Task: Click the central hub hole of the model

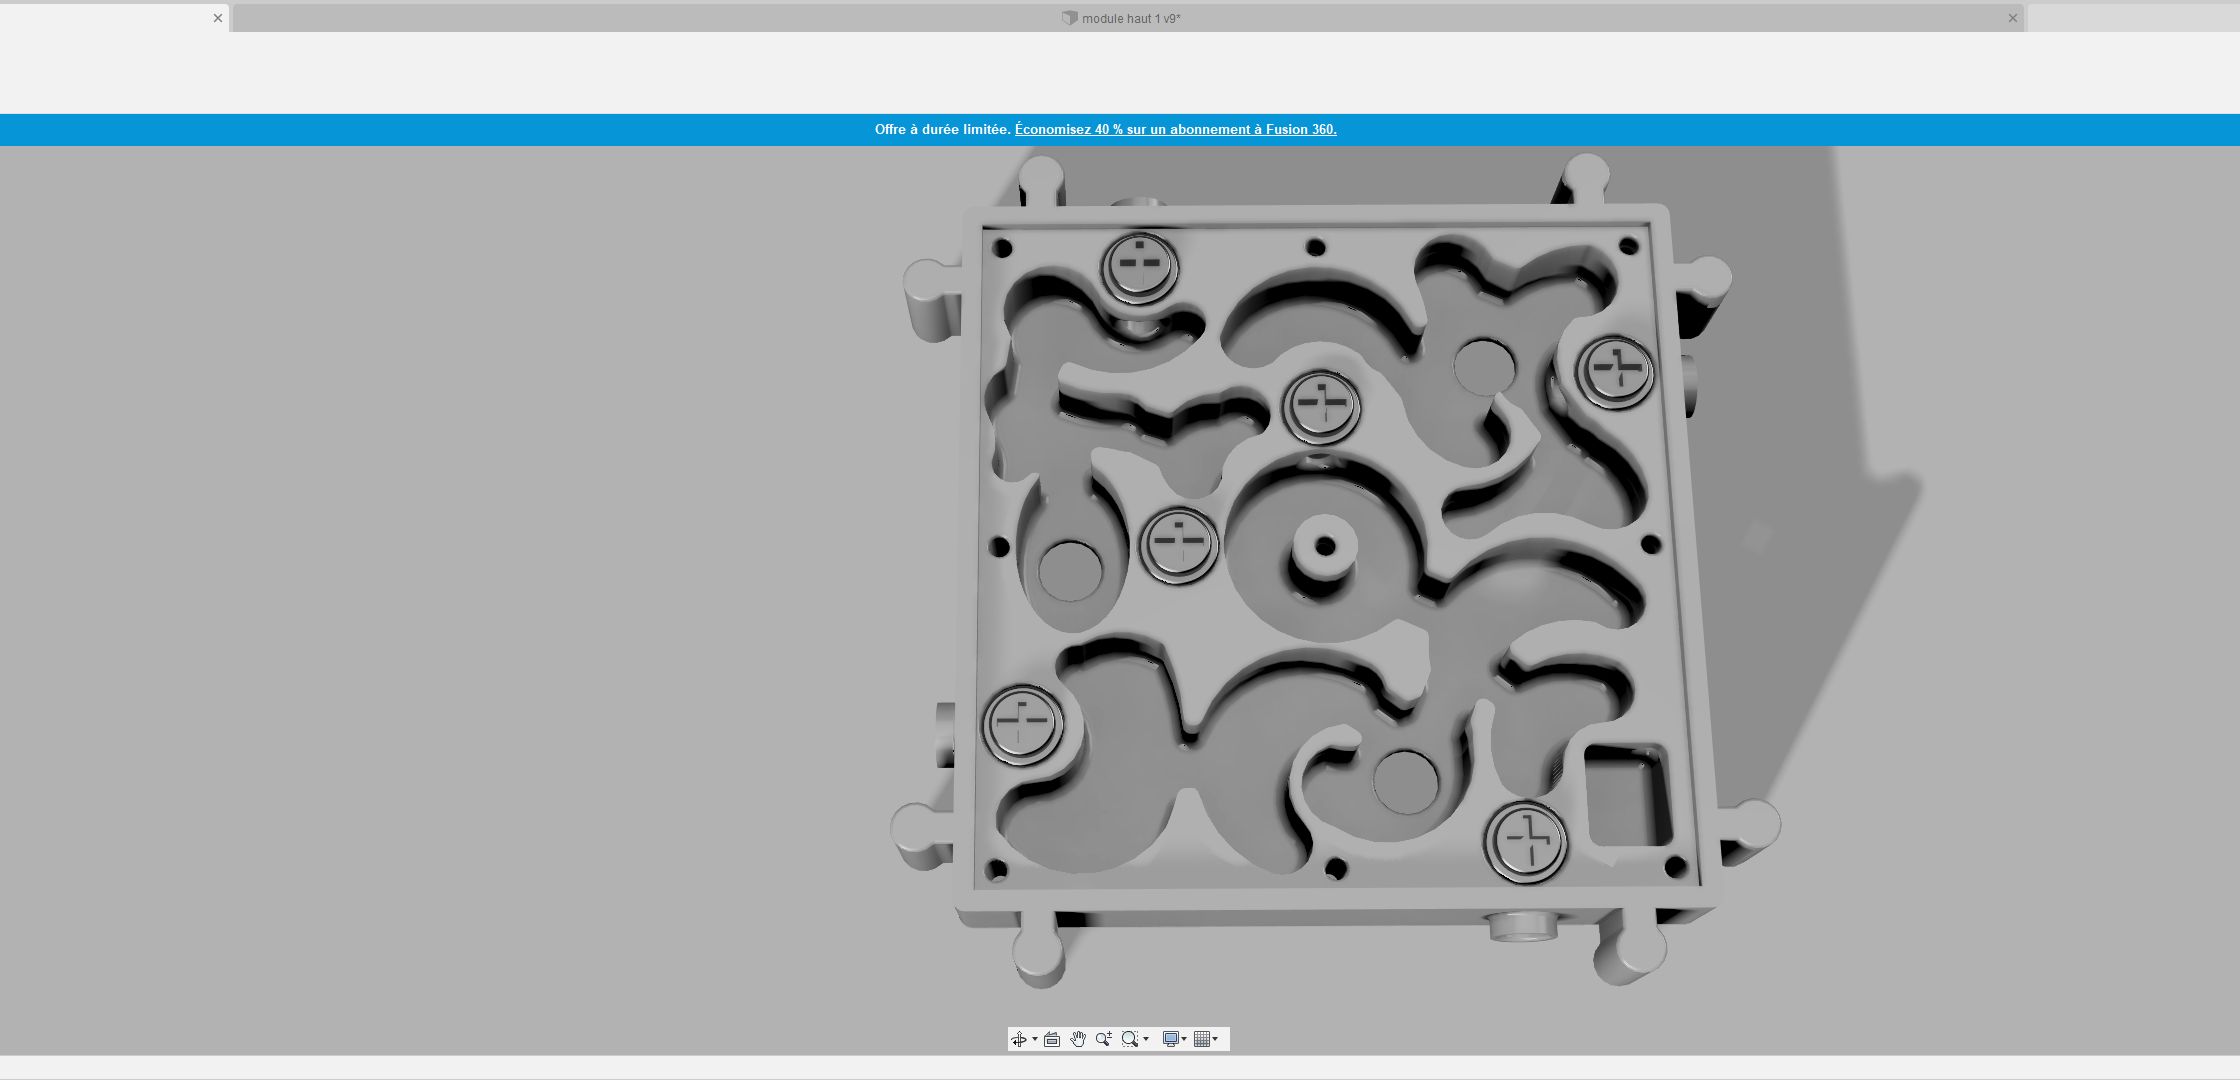Action: pyautogui.click(x=1325, y=546)
